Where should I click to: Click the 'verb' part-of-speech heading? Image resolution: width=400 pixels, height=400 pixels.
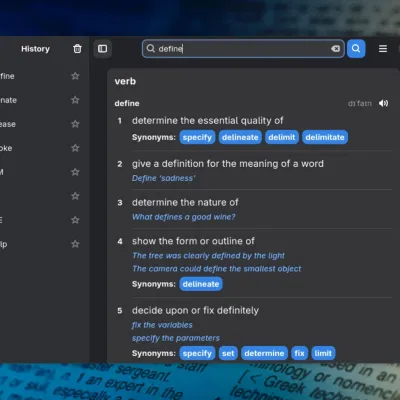pos(125,81)
